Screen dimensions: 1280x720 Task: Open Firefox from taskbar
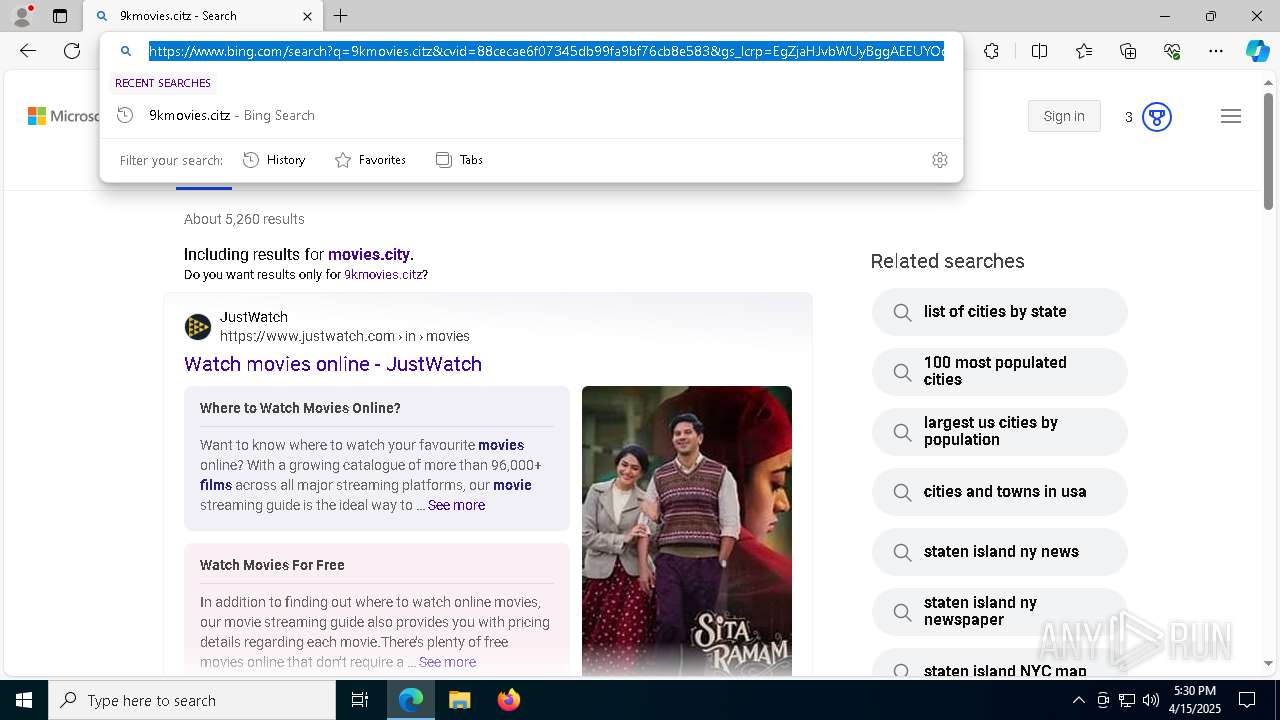point(508,700)
